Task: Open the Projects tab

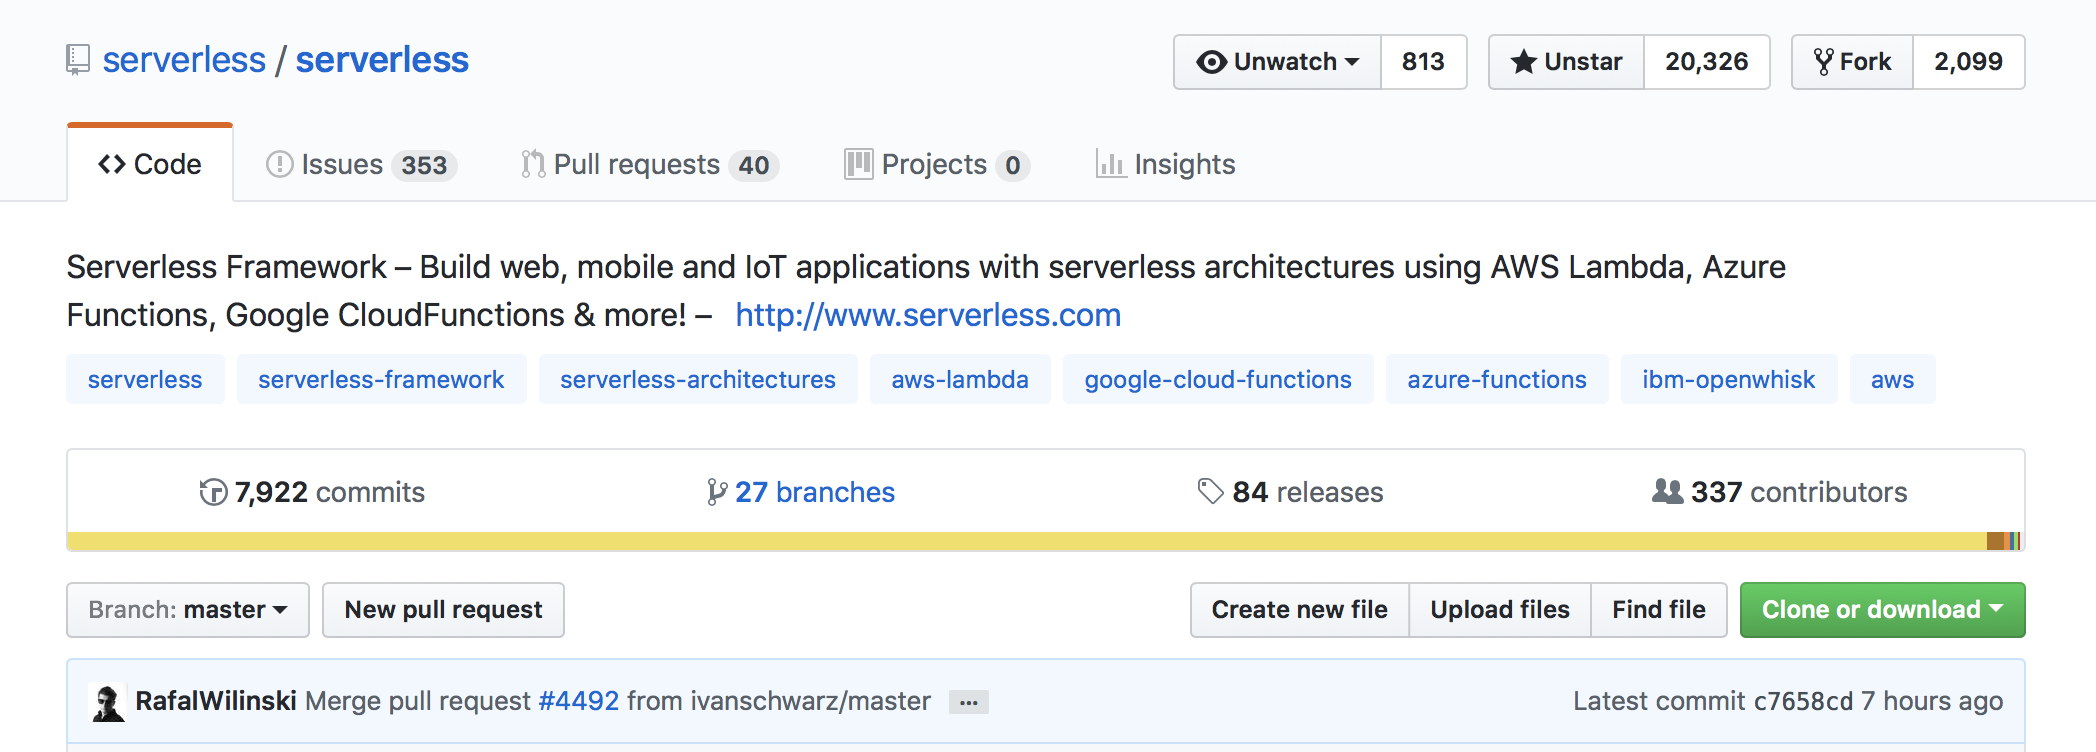Action: coord(937,164)
